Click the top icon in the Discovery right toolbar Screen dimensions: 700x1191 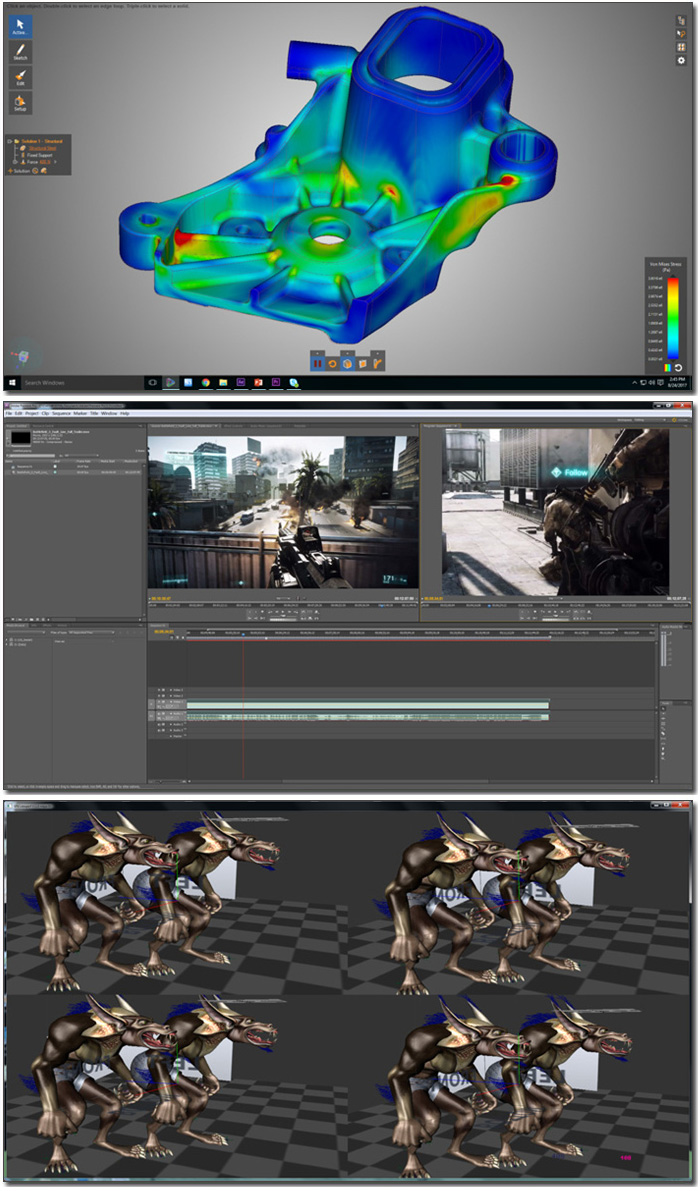click(x=681, y=21)
